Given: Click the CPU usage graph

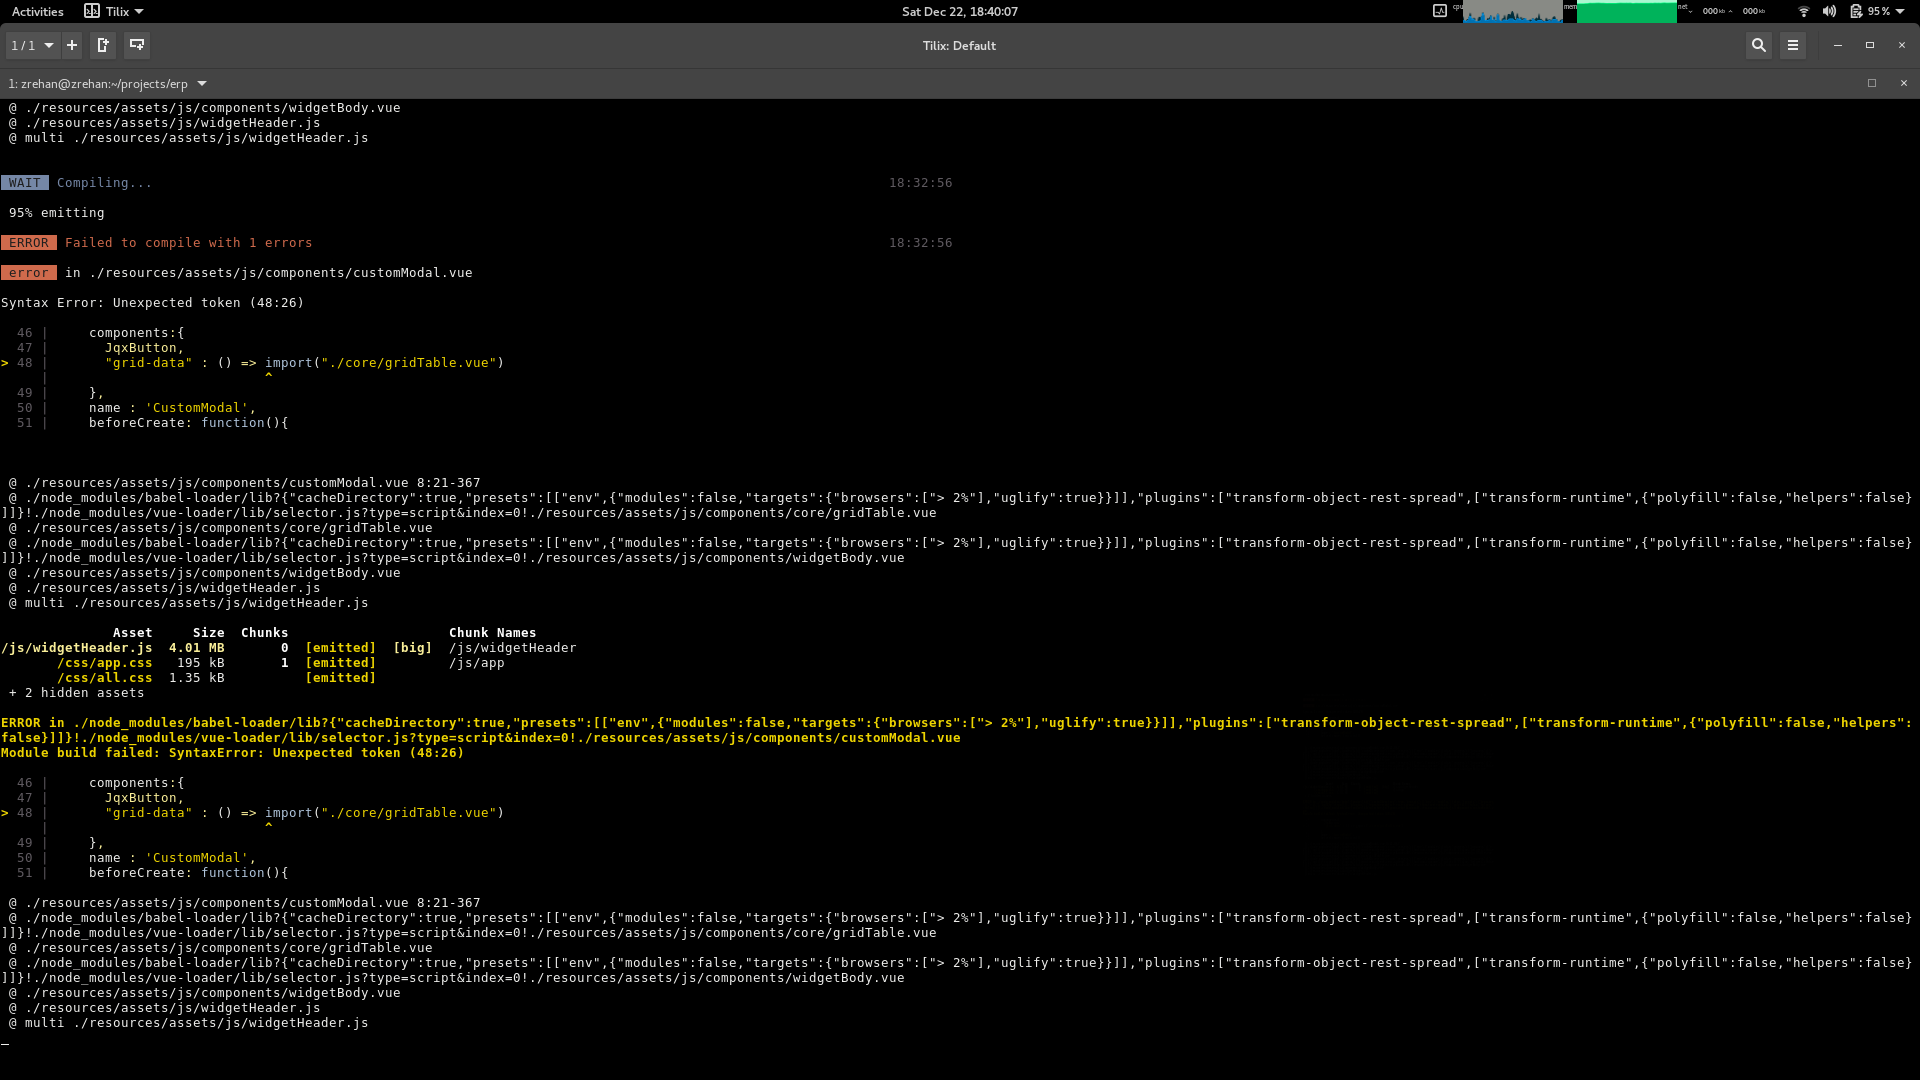Looking at the screenshot, I should click(1512, 11).
